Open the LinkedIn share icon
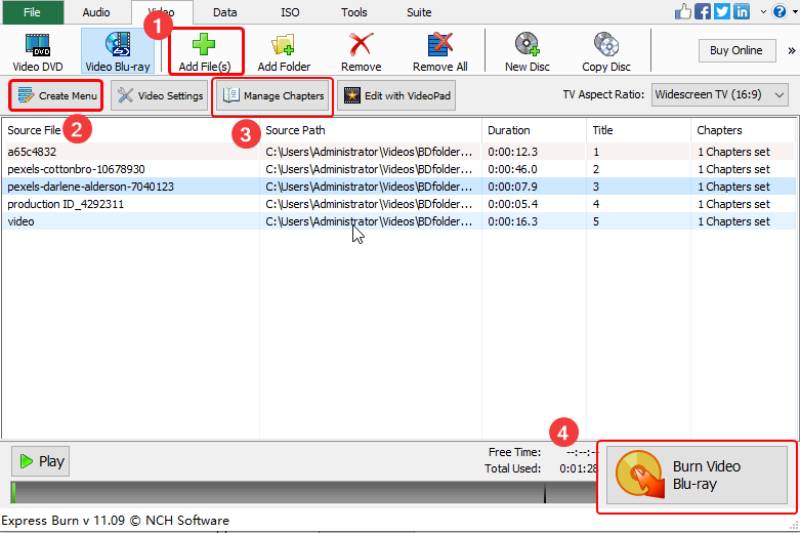800x533 pixels. click(741, 11)
